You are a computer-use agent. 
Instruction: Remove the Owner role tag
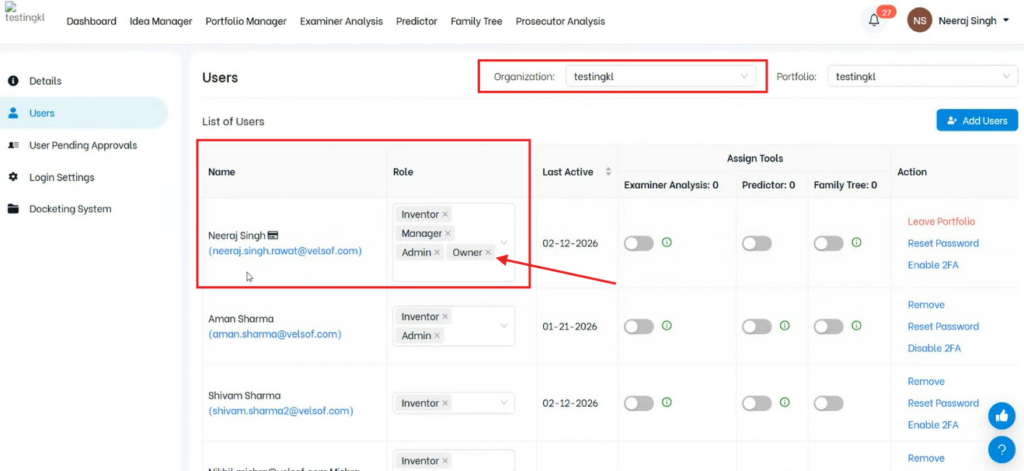tap(488, 253)
